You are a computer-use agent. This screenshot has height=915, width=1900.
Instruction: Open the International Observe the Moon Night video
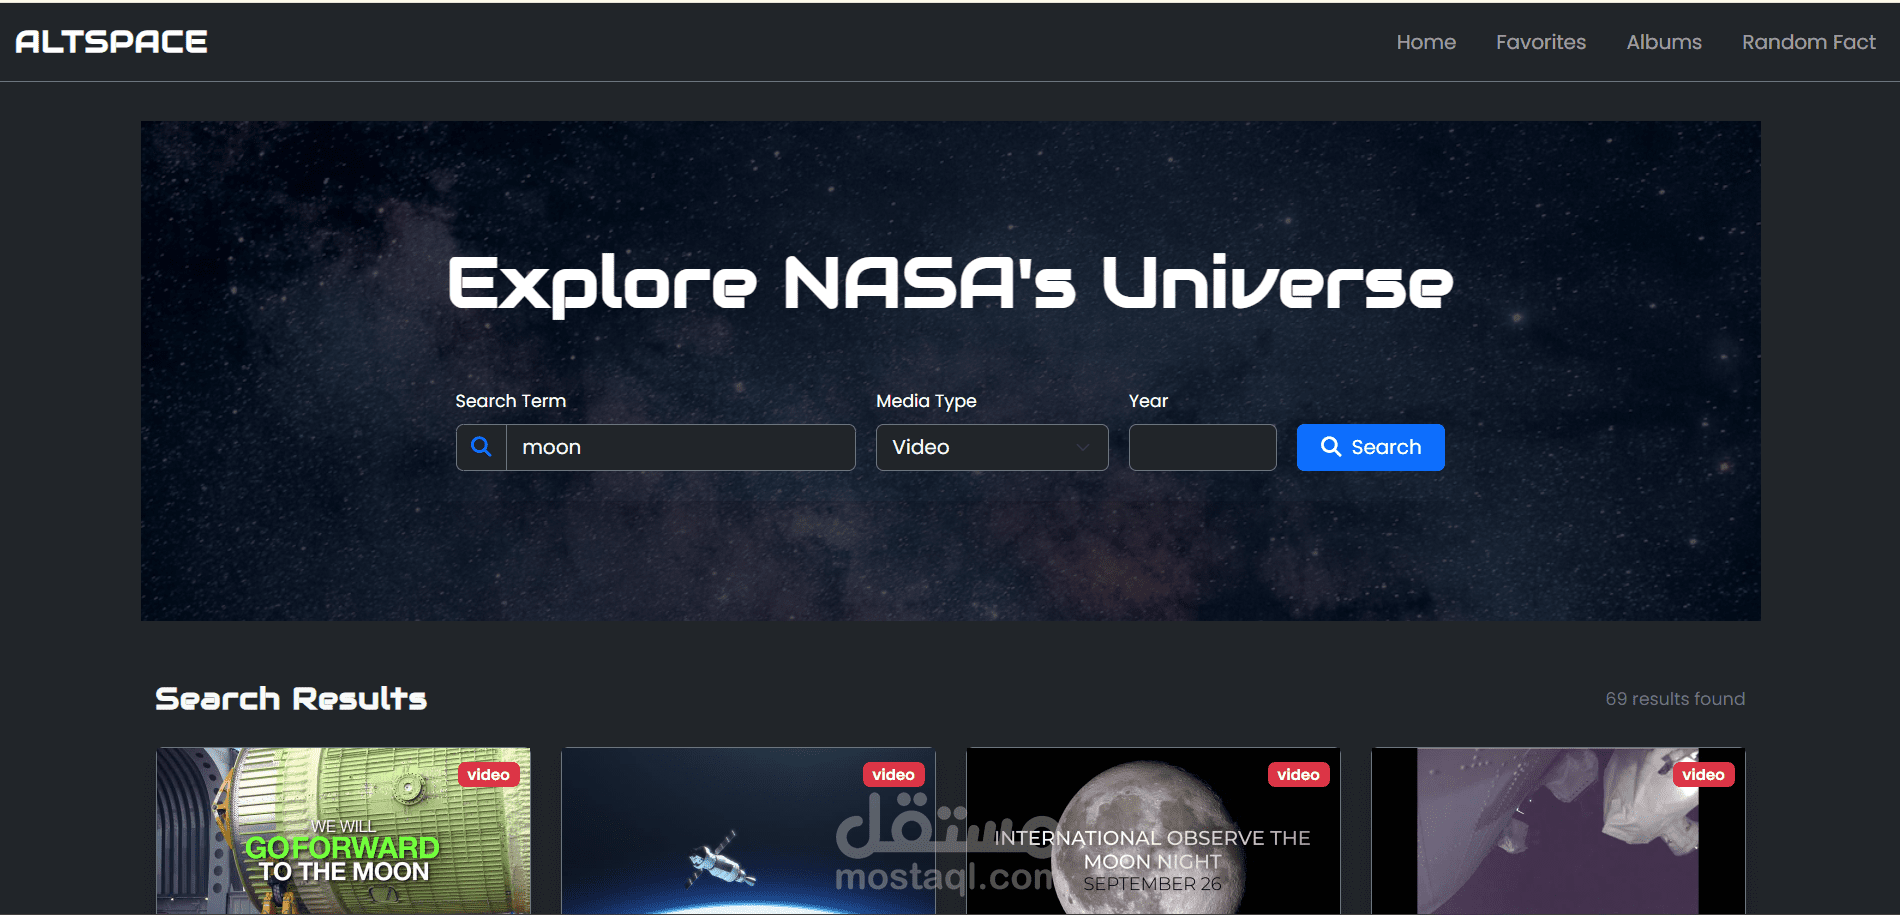(1153, 831)
